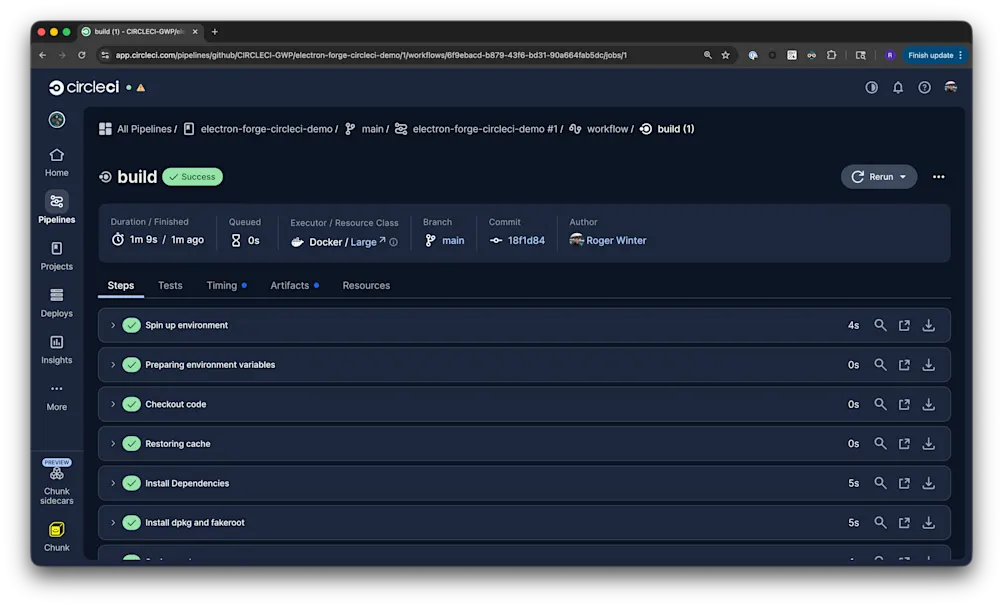Image resolution: width=1003 pixels, height=607 pixels.
Task: Show resource class info tooltip icon
Action: point(393,242)
